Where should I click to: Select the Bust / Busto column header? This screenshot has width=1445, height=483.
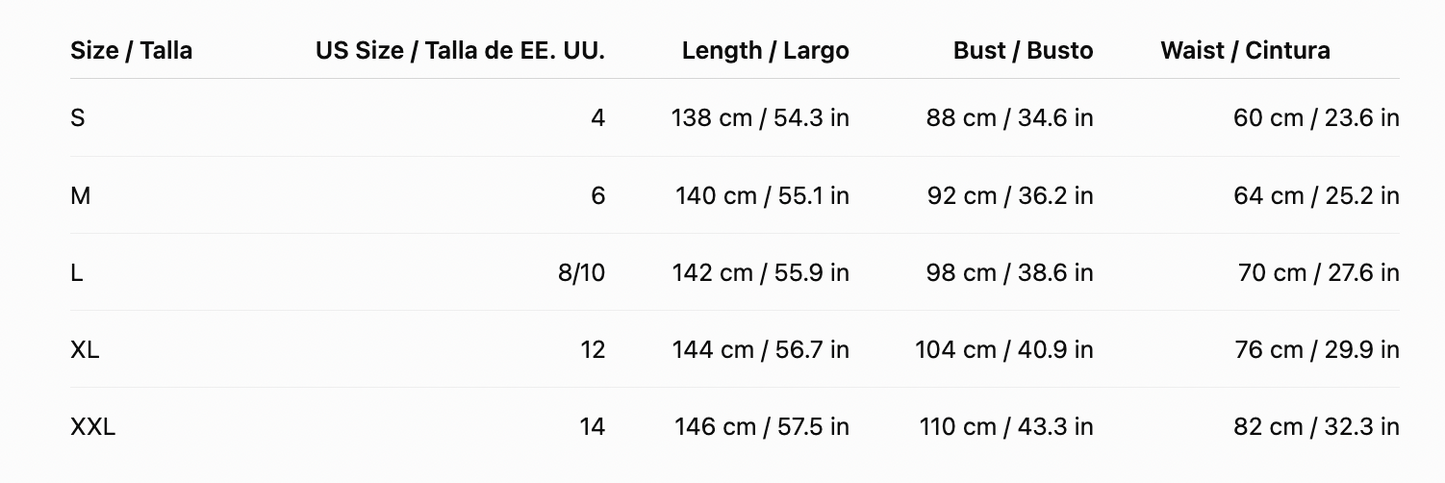1023,50
